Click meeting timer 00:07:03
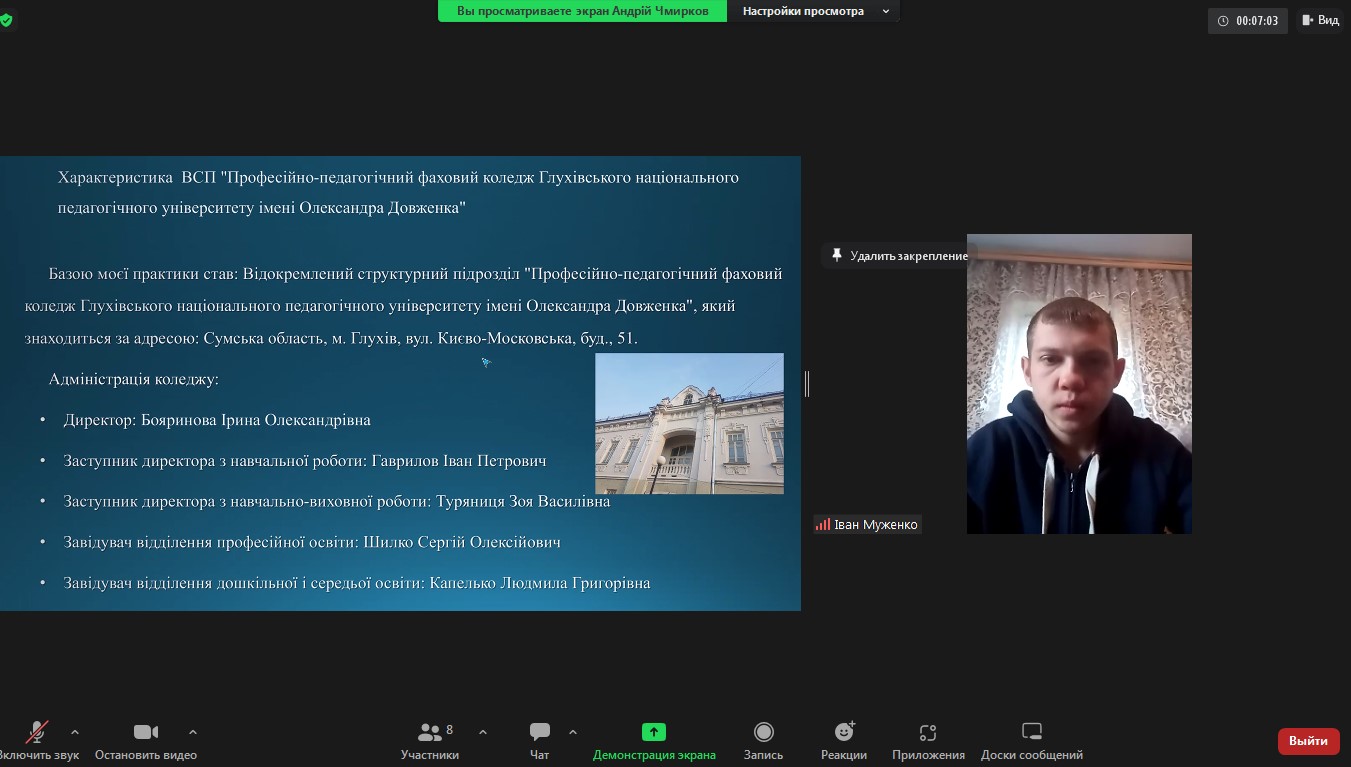The height and width of the screenshot is (767, 1351). click(1248, 20)
